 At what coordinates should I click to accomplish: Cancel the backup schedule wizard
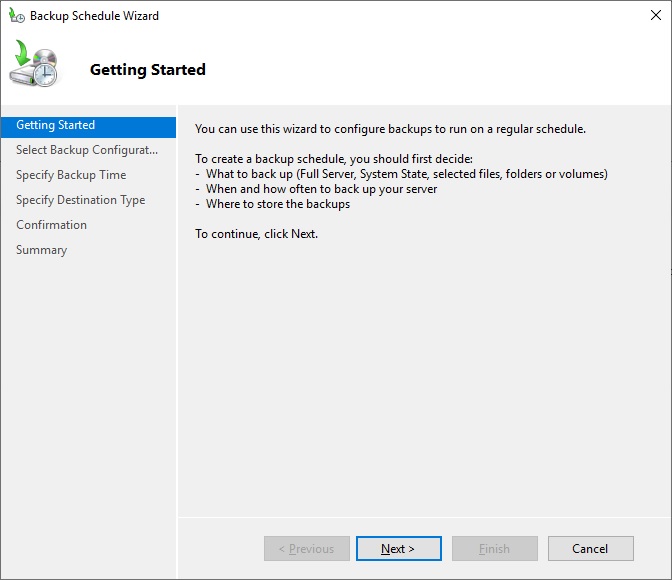[591, 548]
